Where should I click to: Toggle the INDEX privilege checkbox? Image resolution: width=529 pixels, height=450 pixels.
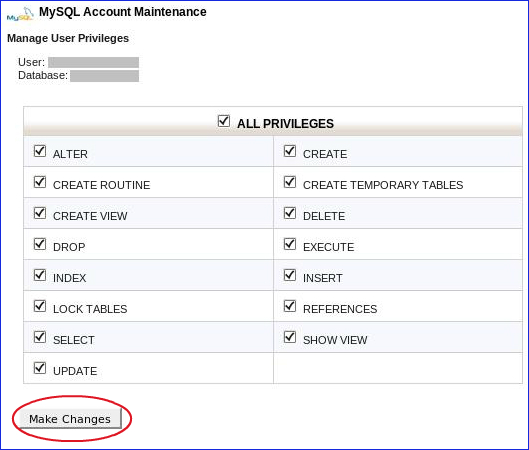[x=40, y=275]
